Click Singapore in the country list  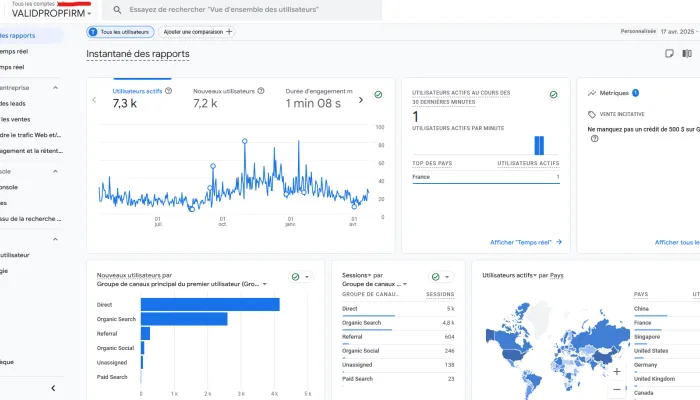click(646, 337)
